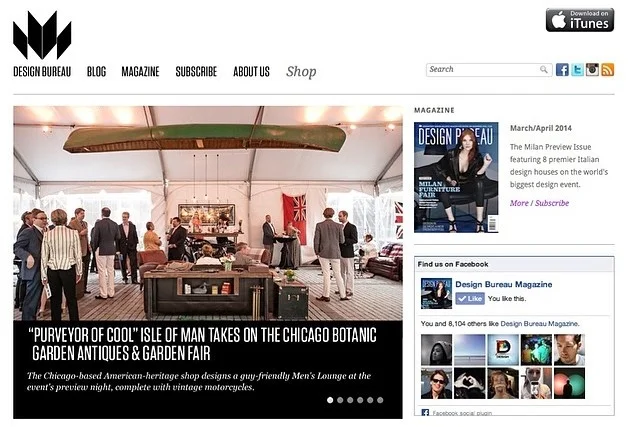This screenshot has height=427, width=640.
Task: Click the Subscribe link beside More
Action: 552,203
